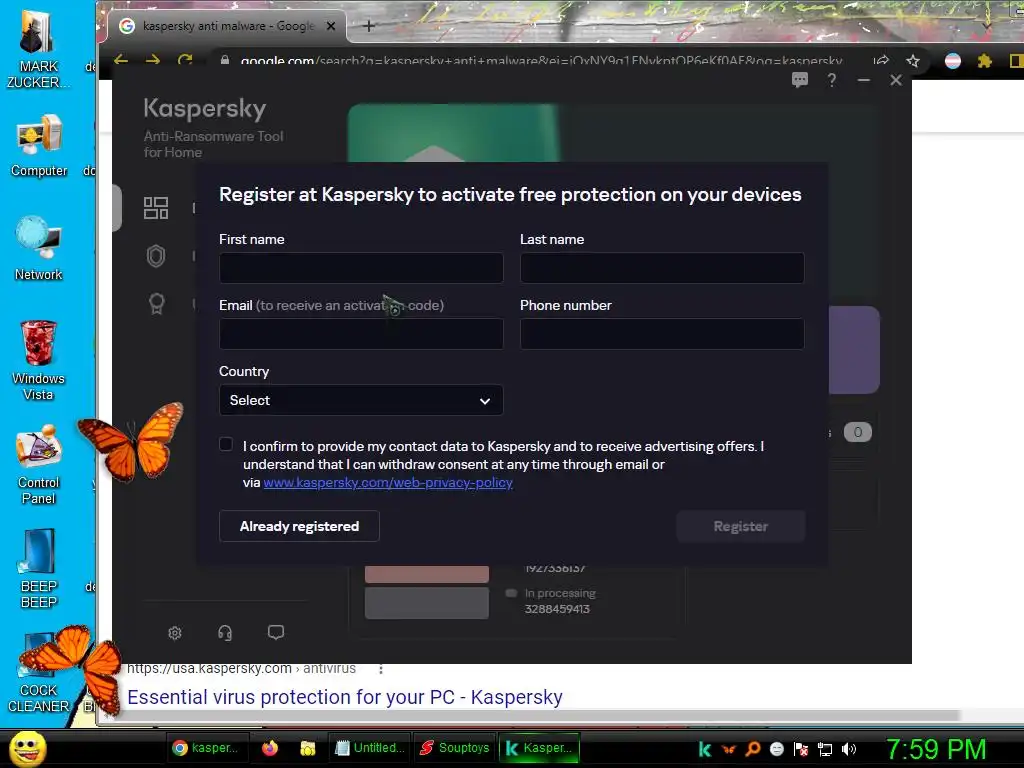
Task: Click network tray icon
Action: pyautogui.click(x=825, y=749)
